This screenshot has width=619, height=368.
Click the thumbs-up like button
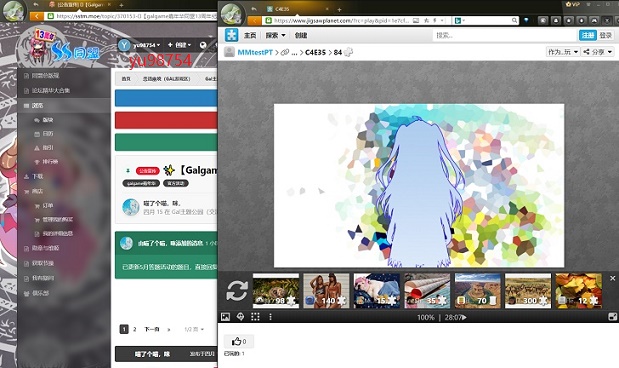click(x=239, y=342)
